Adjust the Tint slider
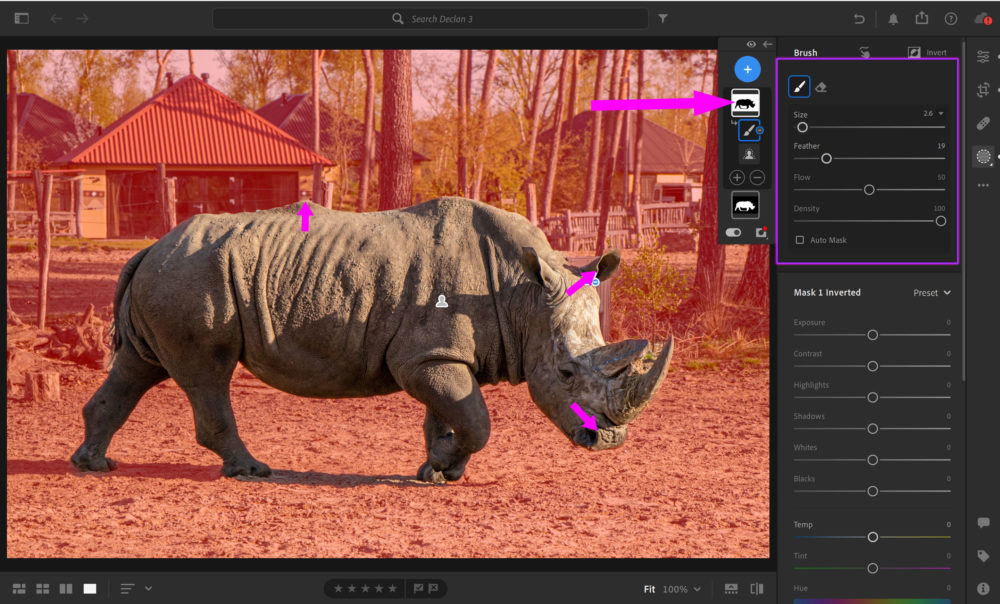This screenshot has width=1000, height=604. click(x=872, y=568)
